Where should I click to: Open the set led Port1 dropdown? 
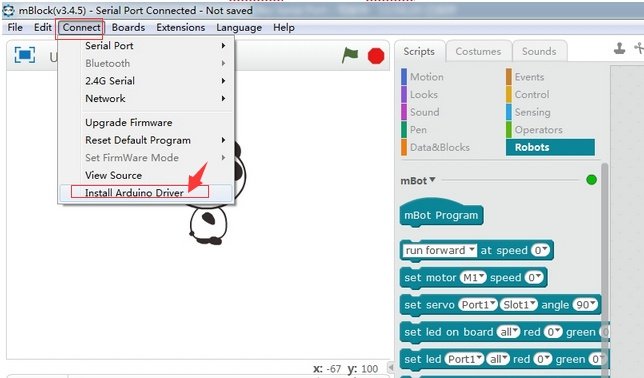click(464, 359)
